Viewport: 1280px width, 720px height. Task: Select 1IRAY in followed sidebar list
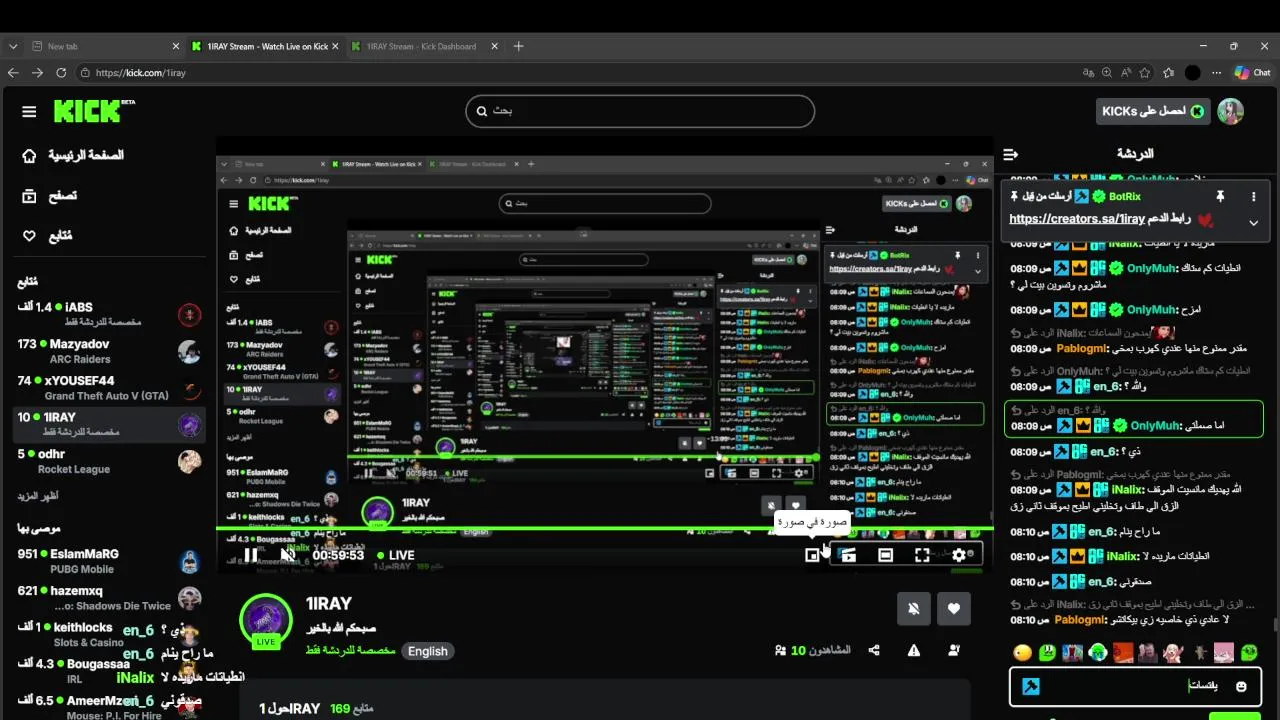tap(110, 424)
